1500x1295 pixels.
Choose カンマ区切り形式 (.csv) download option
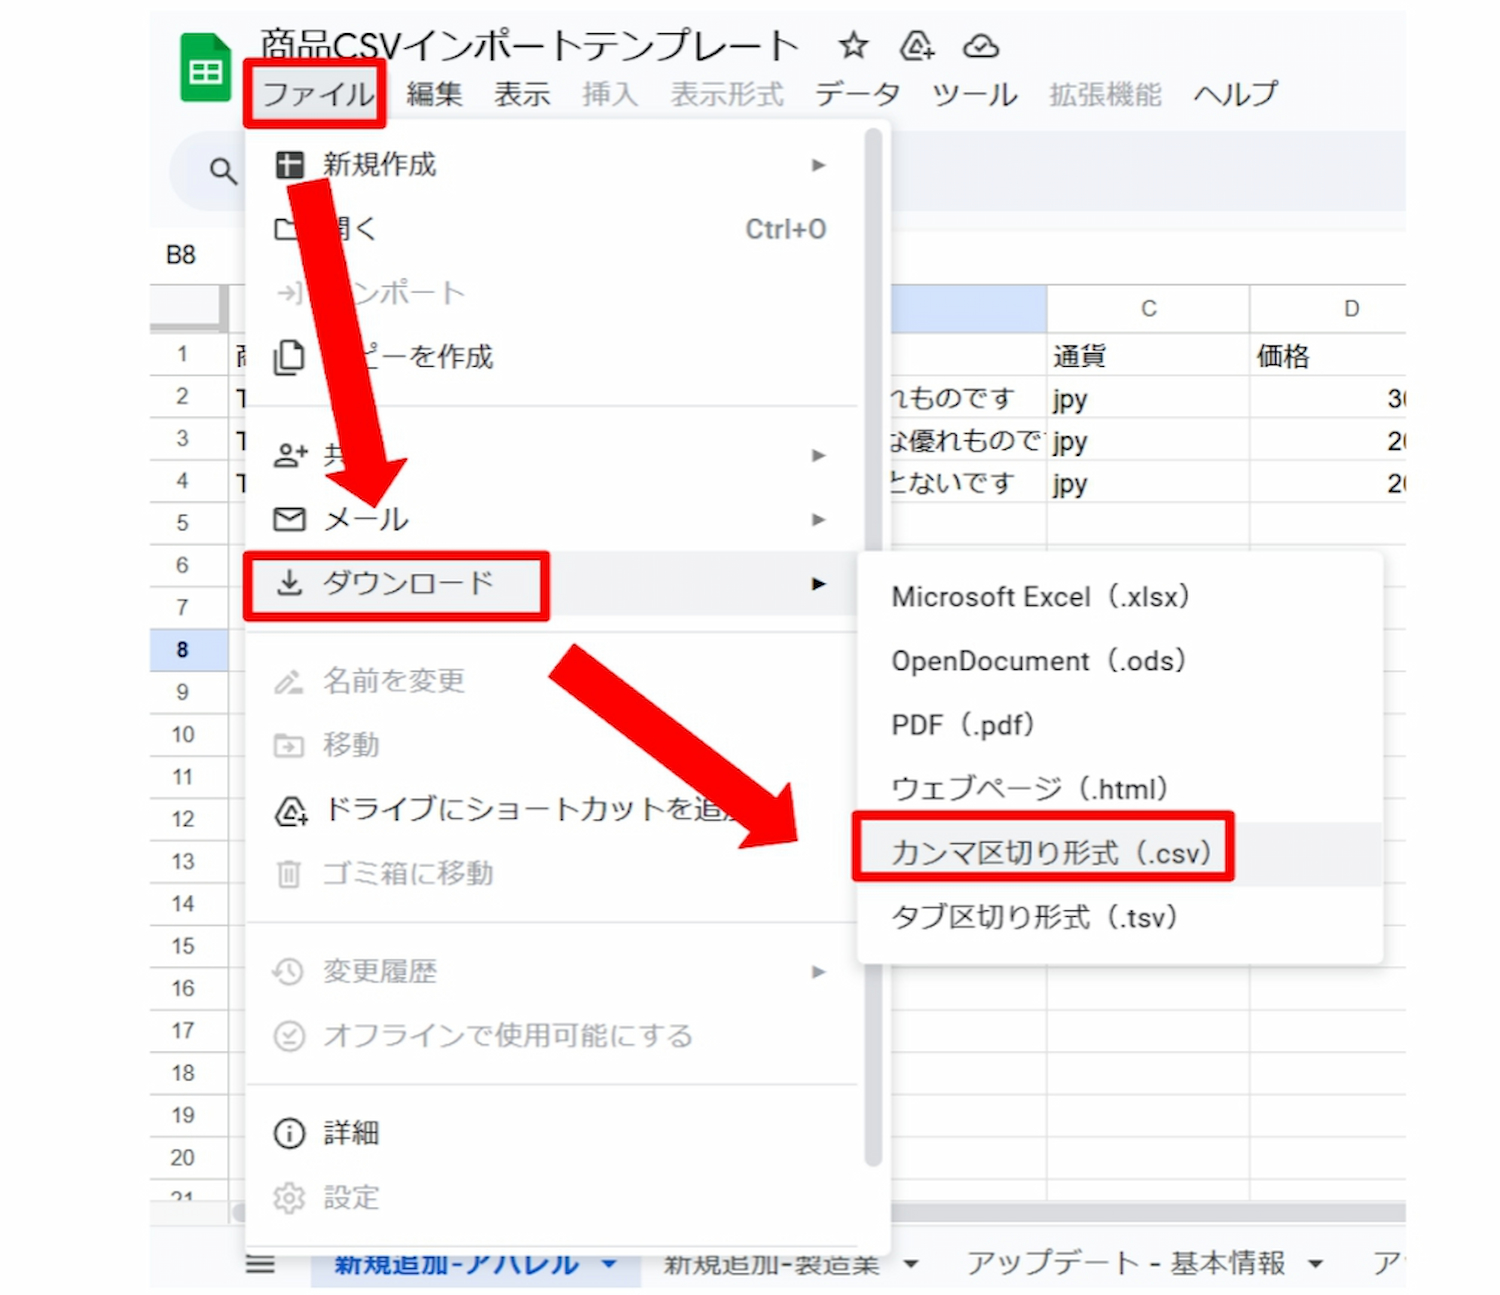tap(1050, 853)
